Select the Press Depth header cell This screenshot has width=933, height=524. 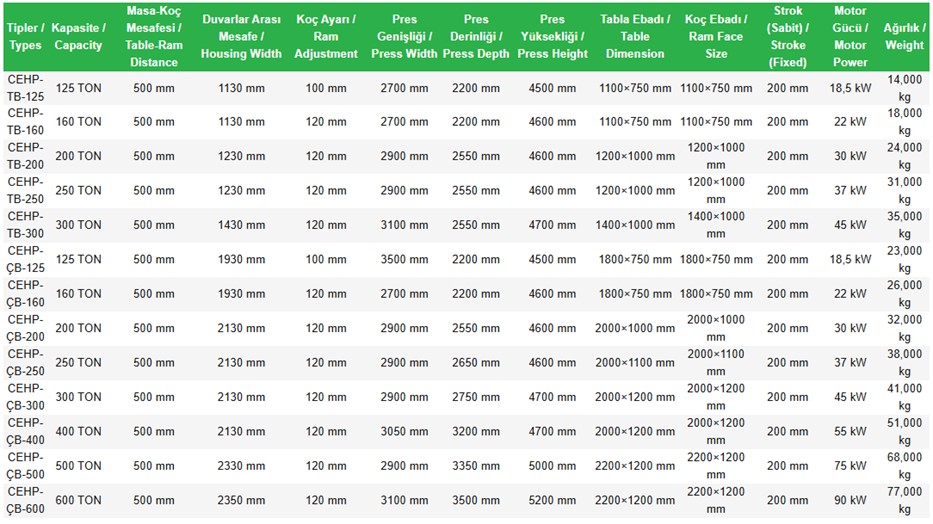click(476, 37)
